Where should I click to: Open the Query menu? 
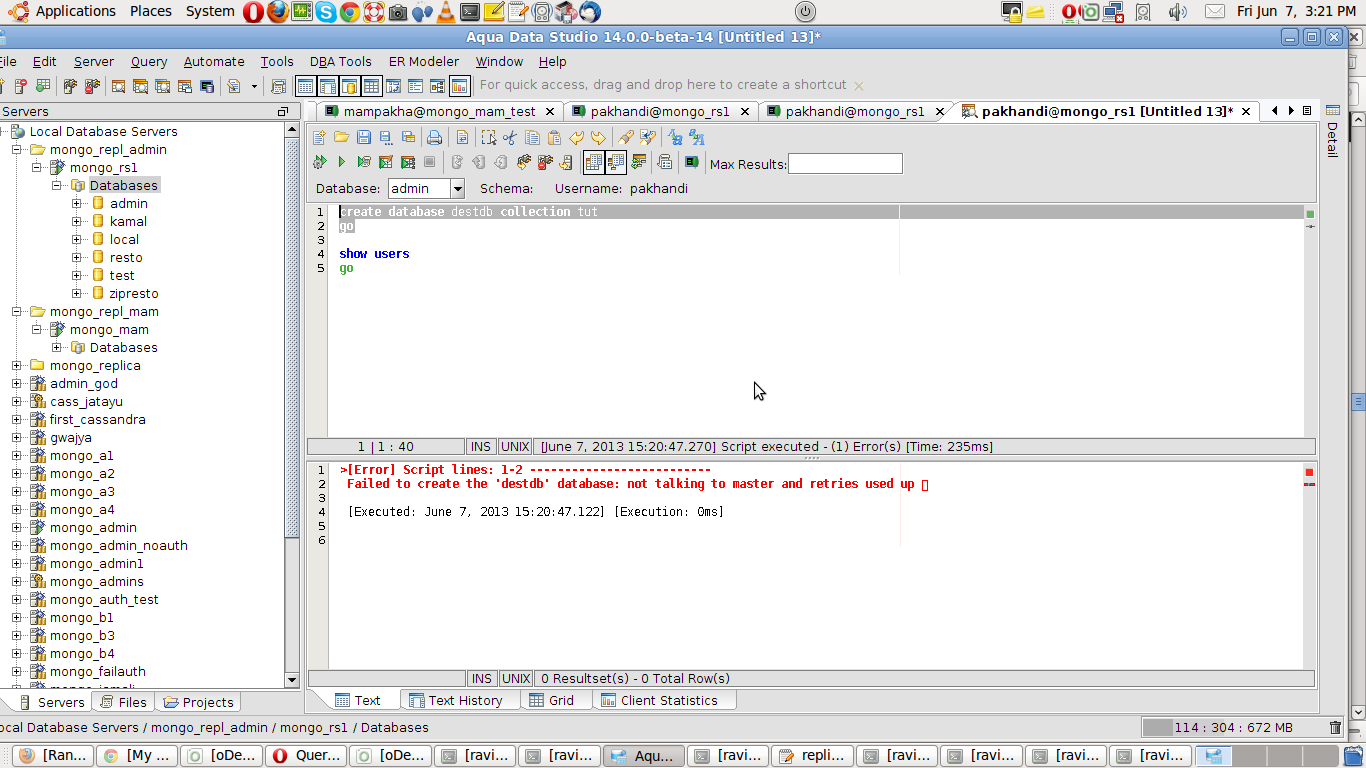point(149,61)
